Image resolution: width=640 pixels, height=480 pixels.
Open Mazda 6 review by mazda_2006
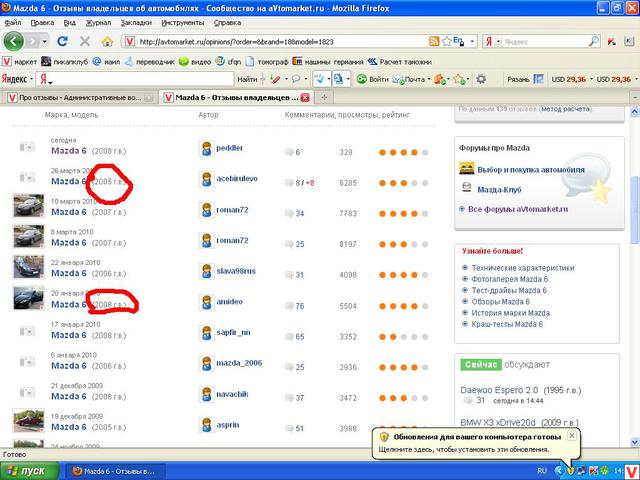[69, 366]
